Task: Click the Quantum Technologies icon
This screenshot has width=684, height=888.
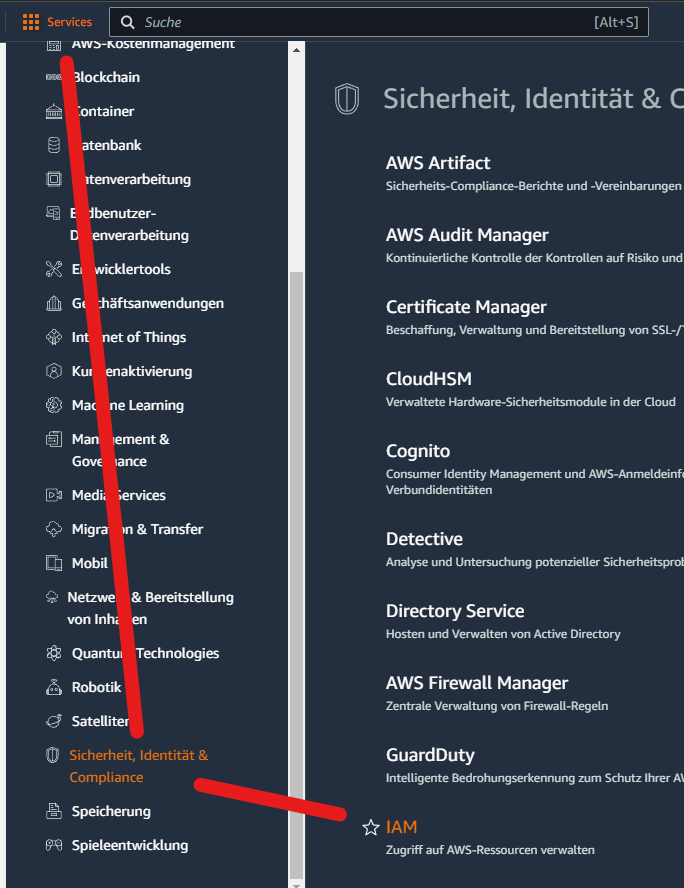Action: (x=54, y=653)
